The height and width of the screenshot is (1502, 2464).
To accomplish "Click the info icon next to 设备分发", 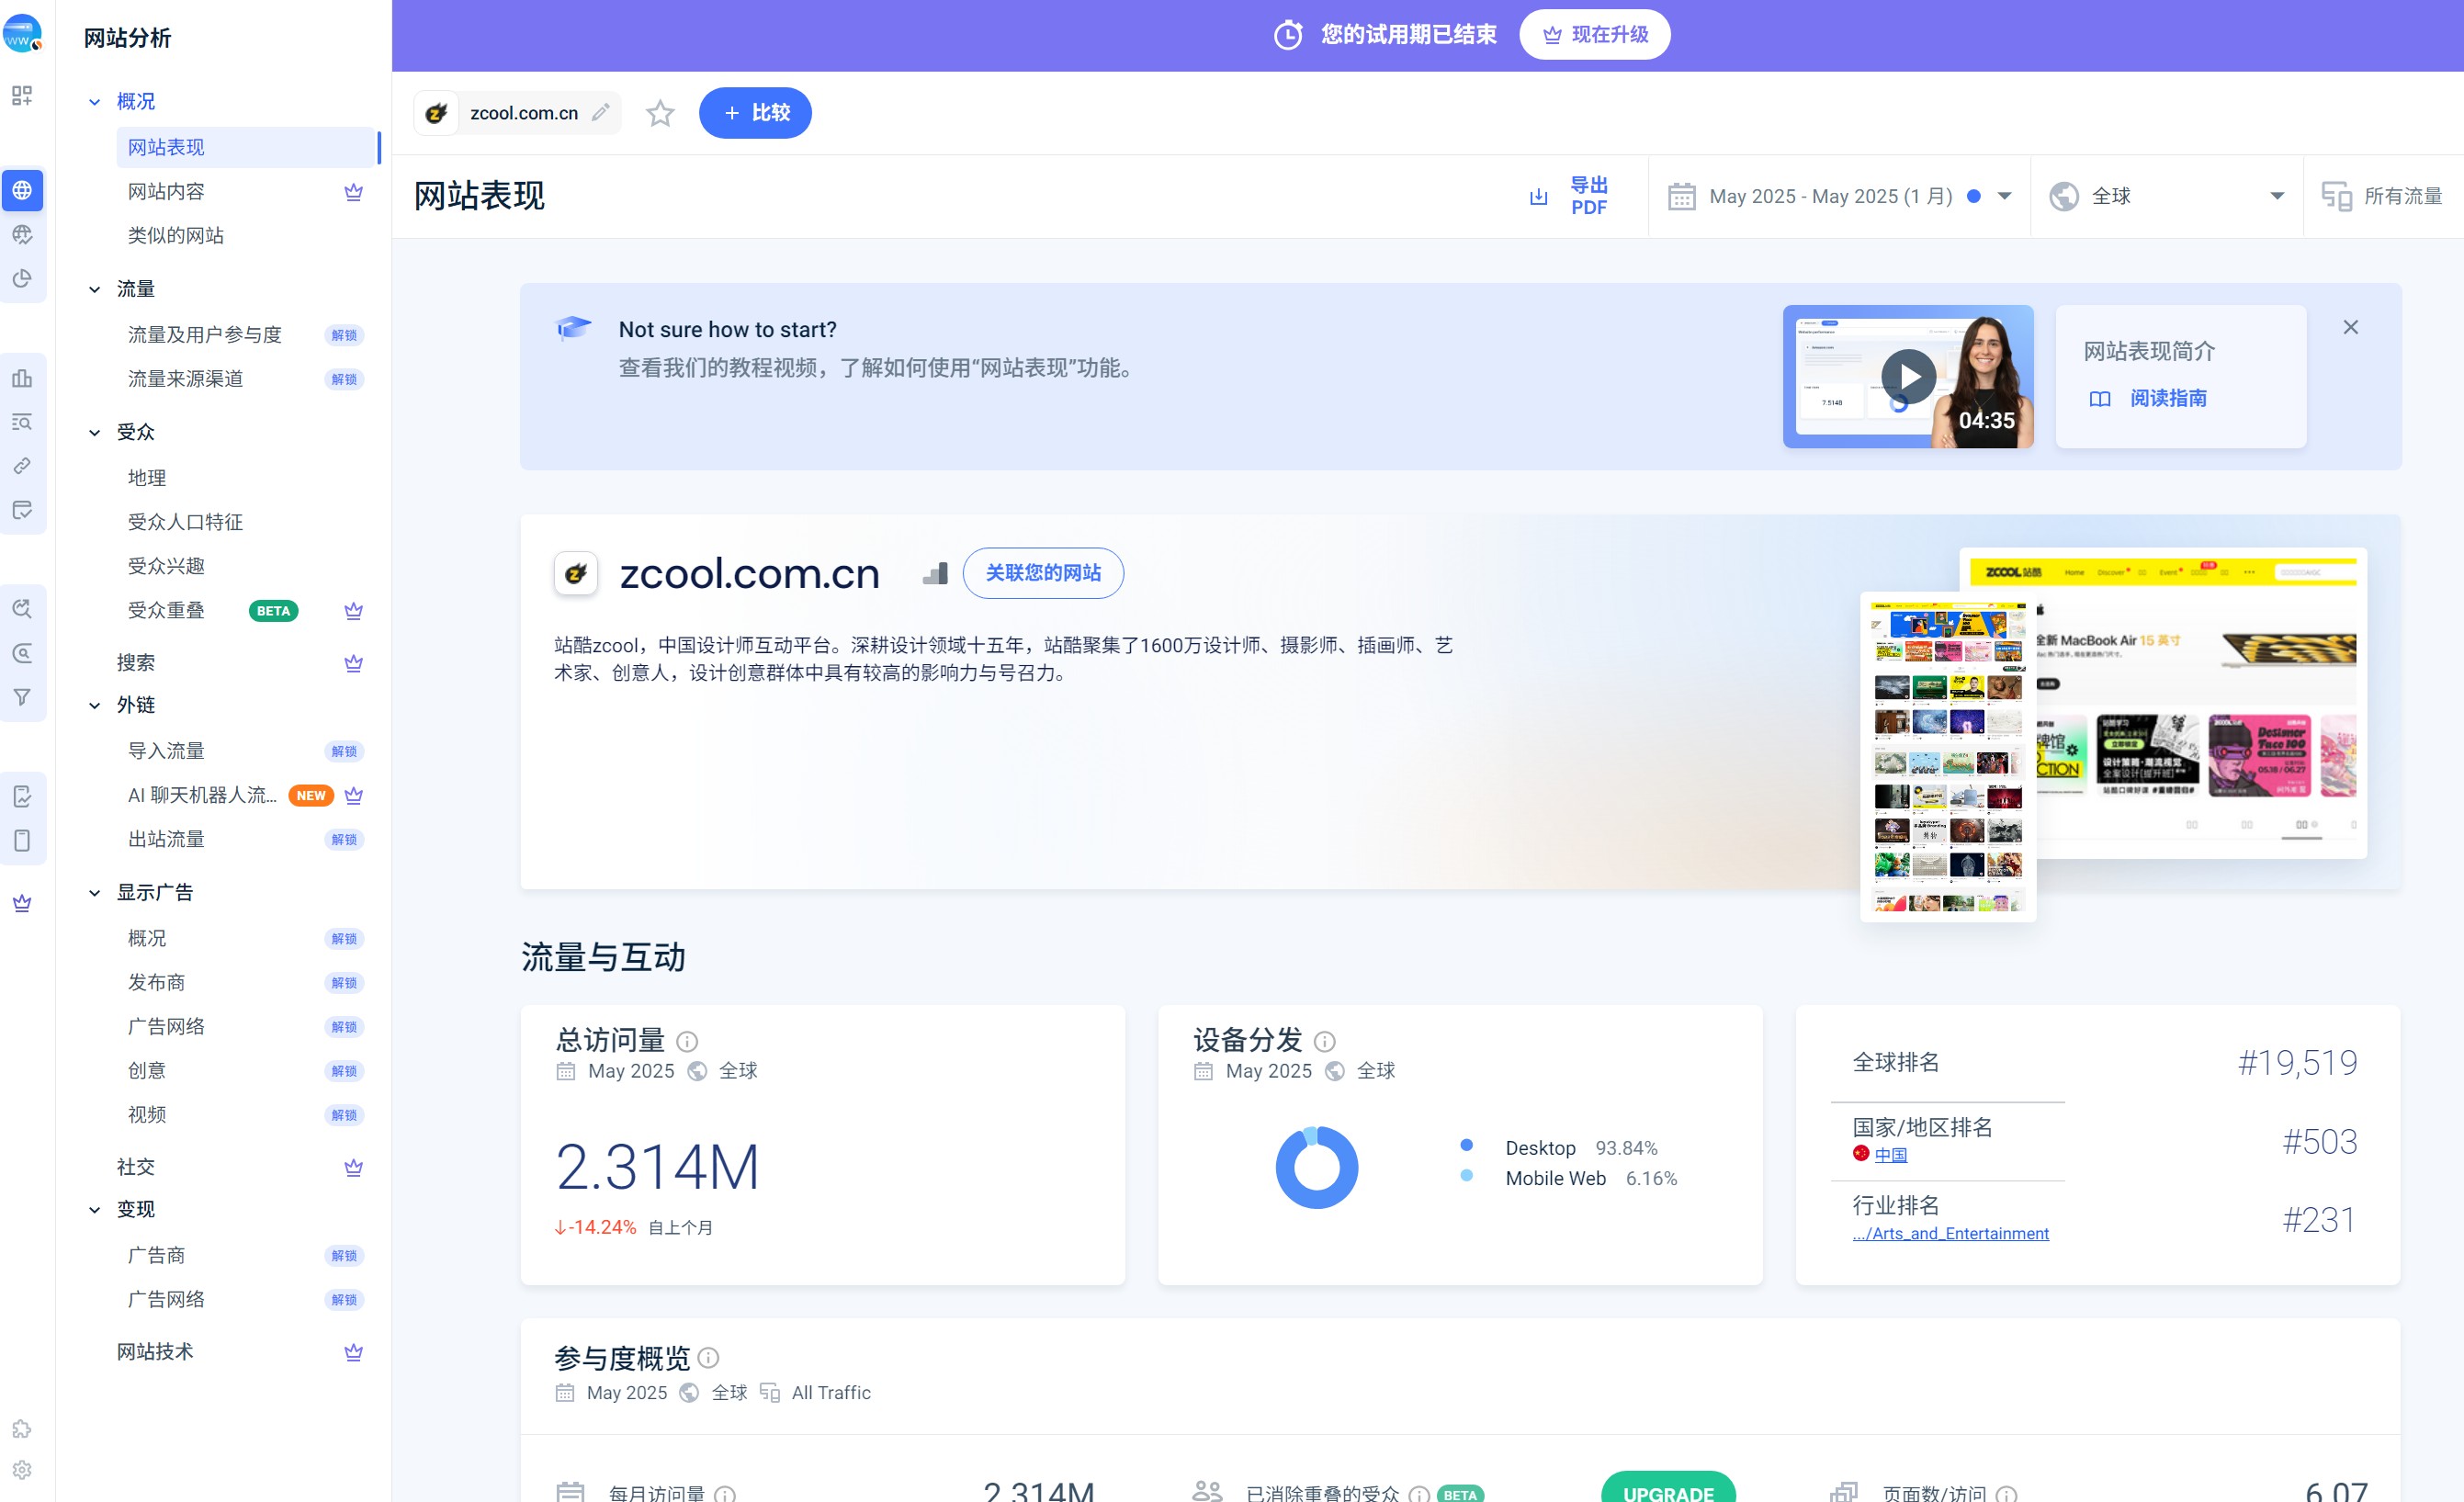I will pos(1324,1041).
